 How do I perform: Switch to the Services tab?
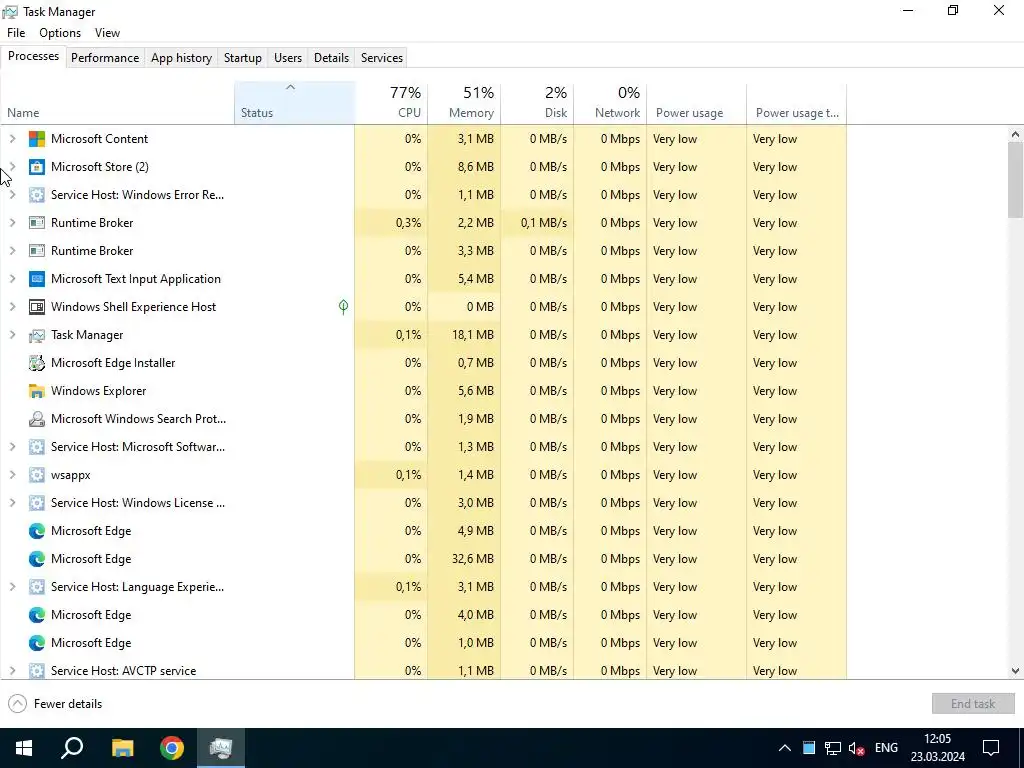pos(382,57)
